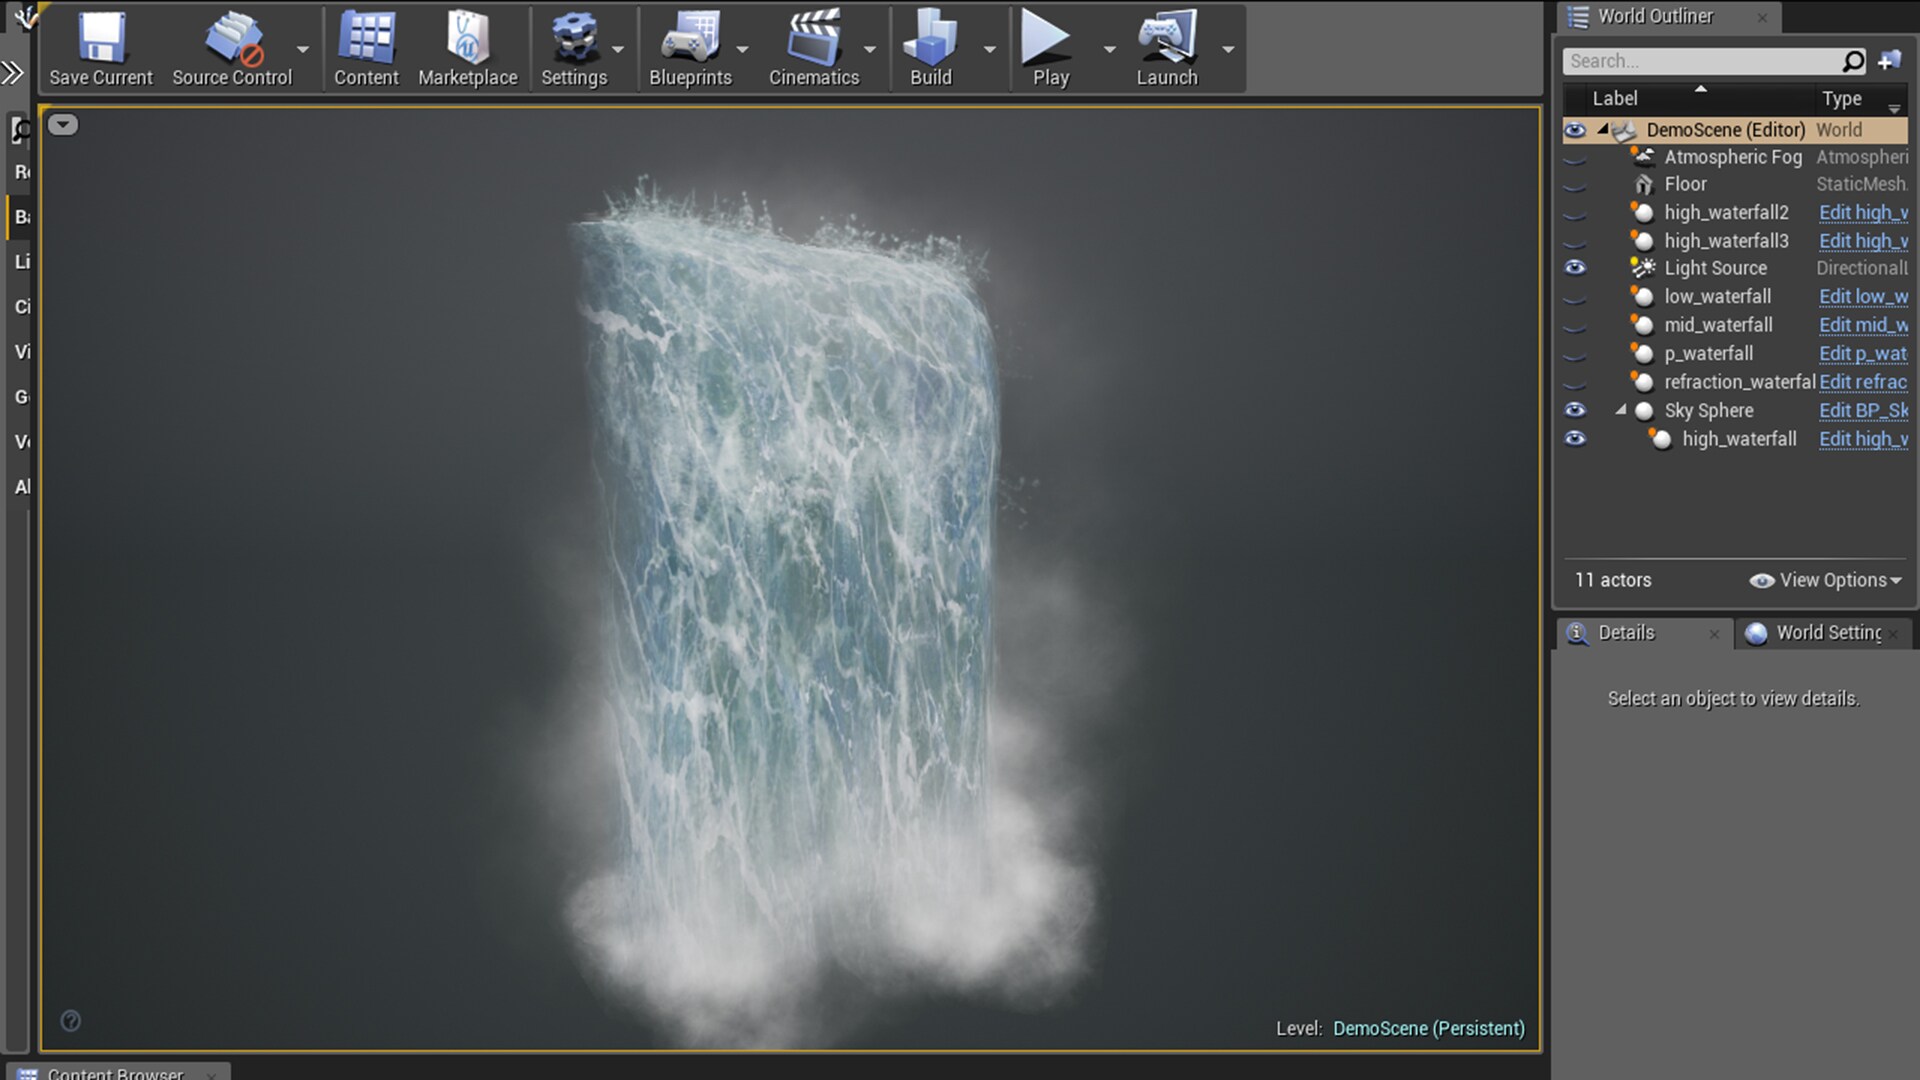Hide the Sky Sphere actor

click(x=1576, y=410)
